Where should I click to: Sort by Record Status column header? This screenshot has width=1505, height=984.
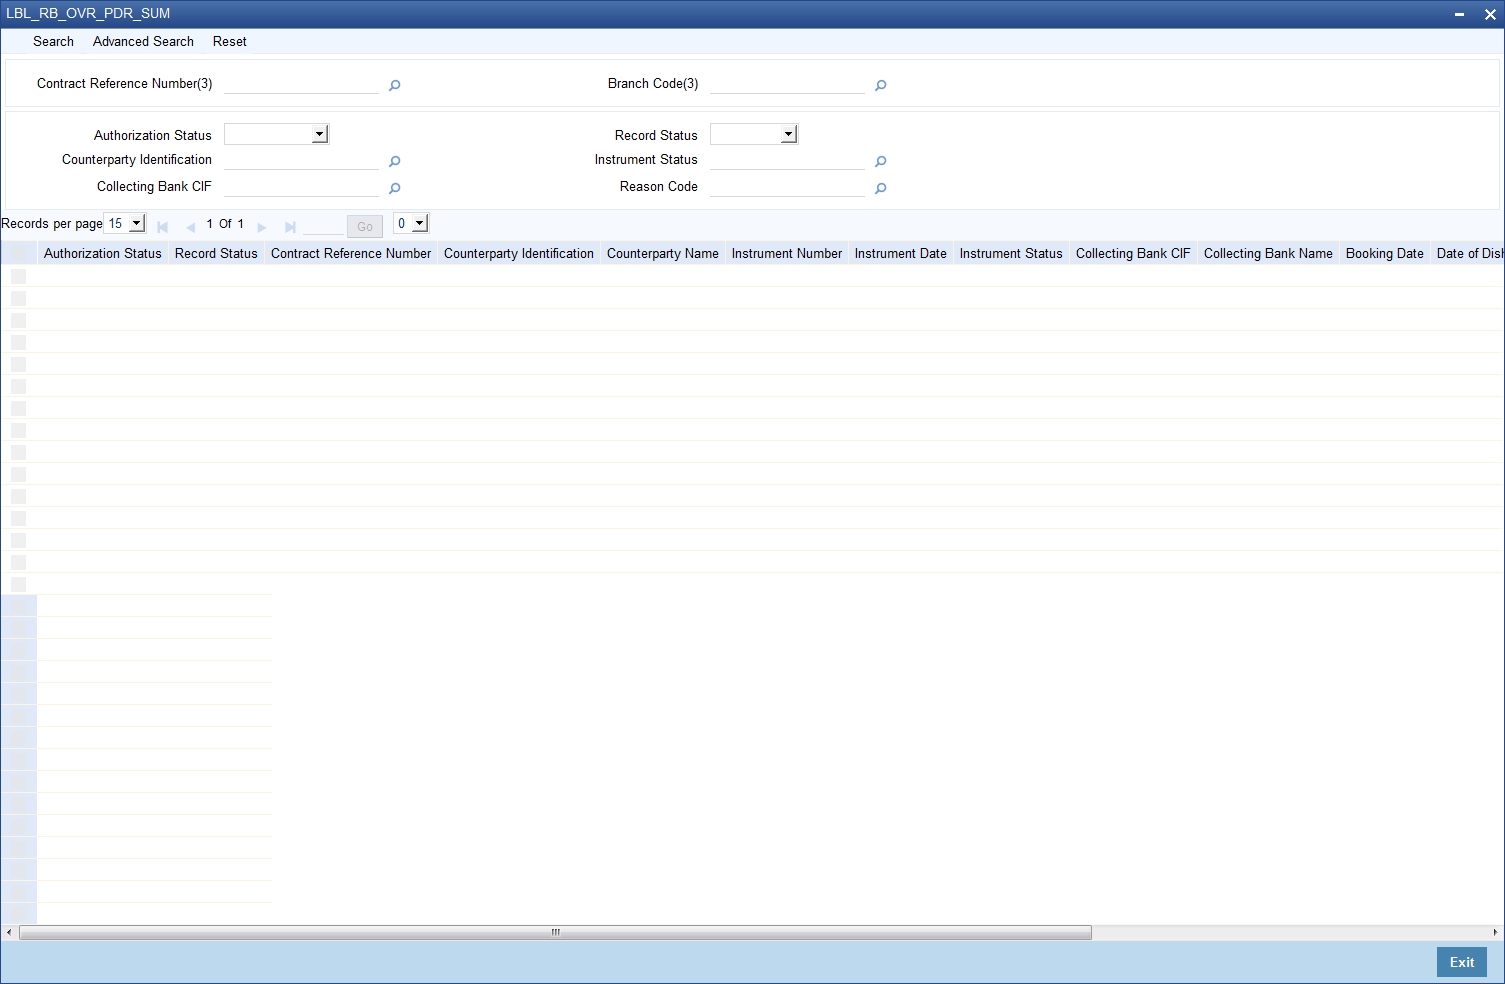point(216,254)
